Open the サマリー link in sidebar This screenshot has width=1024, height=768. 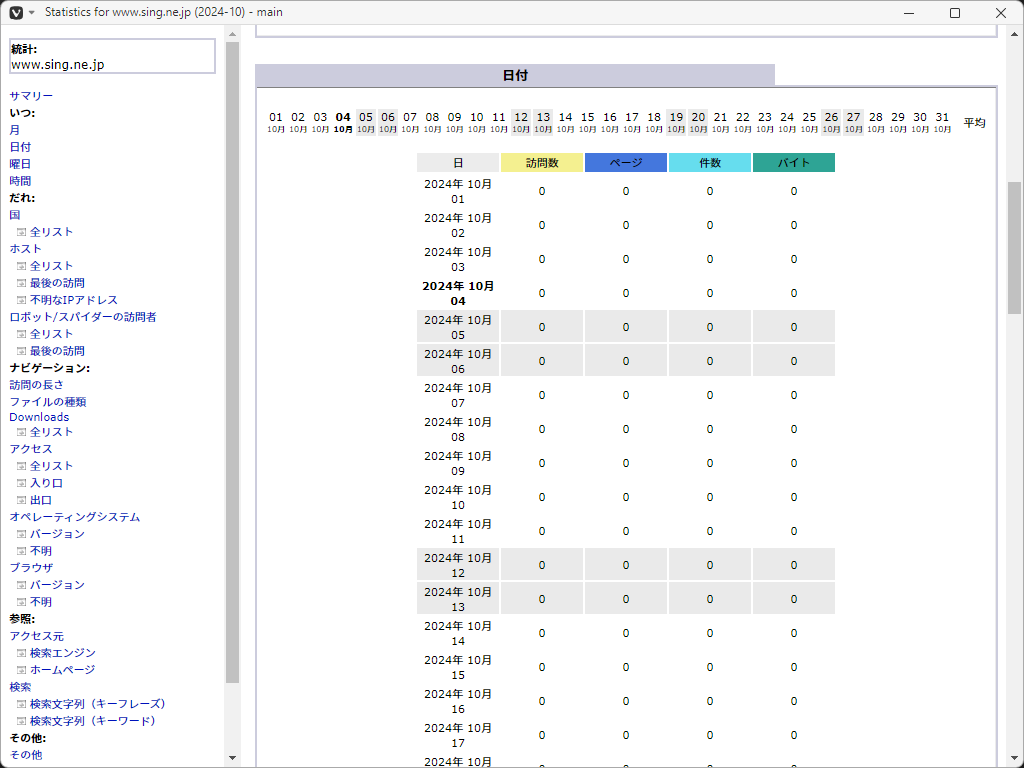31,96
